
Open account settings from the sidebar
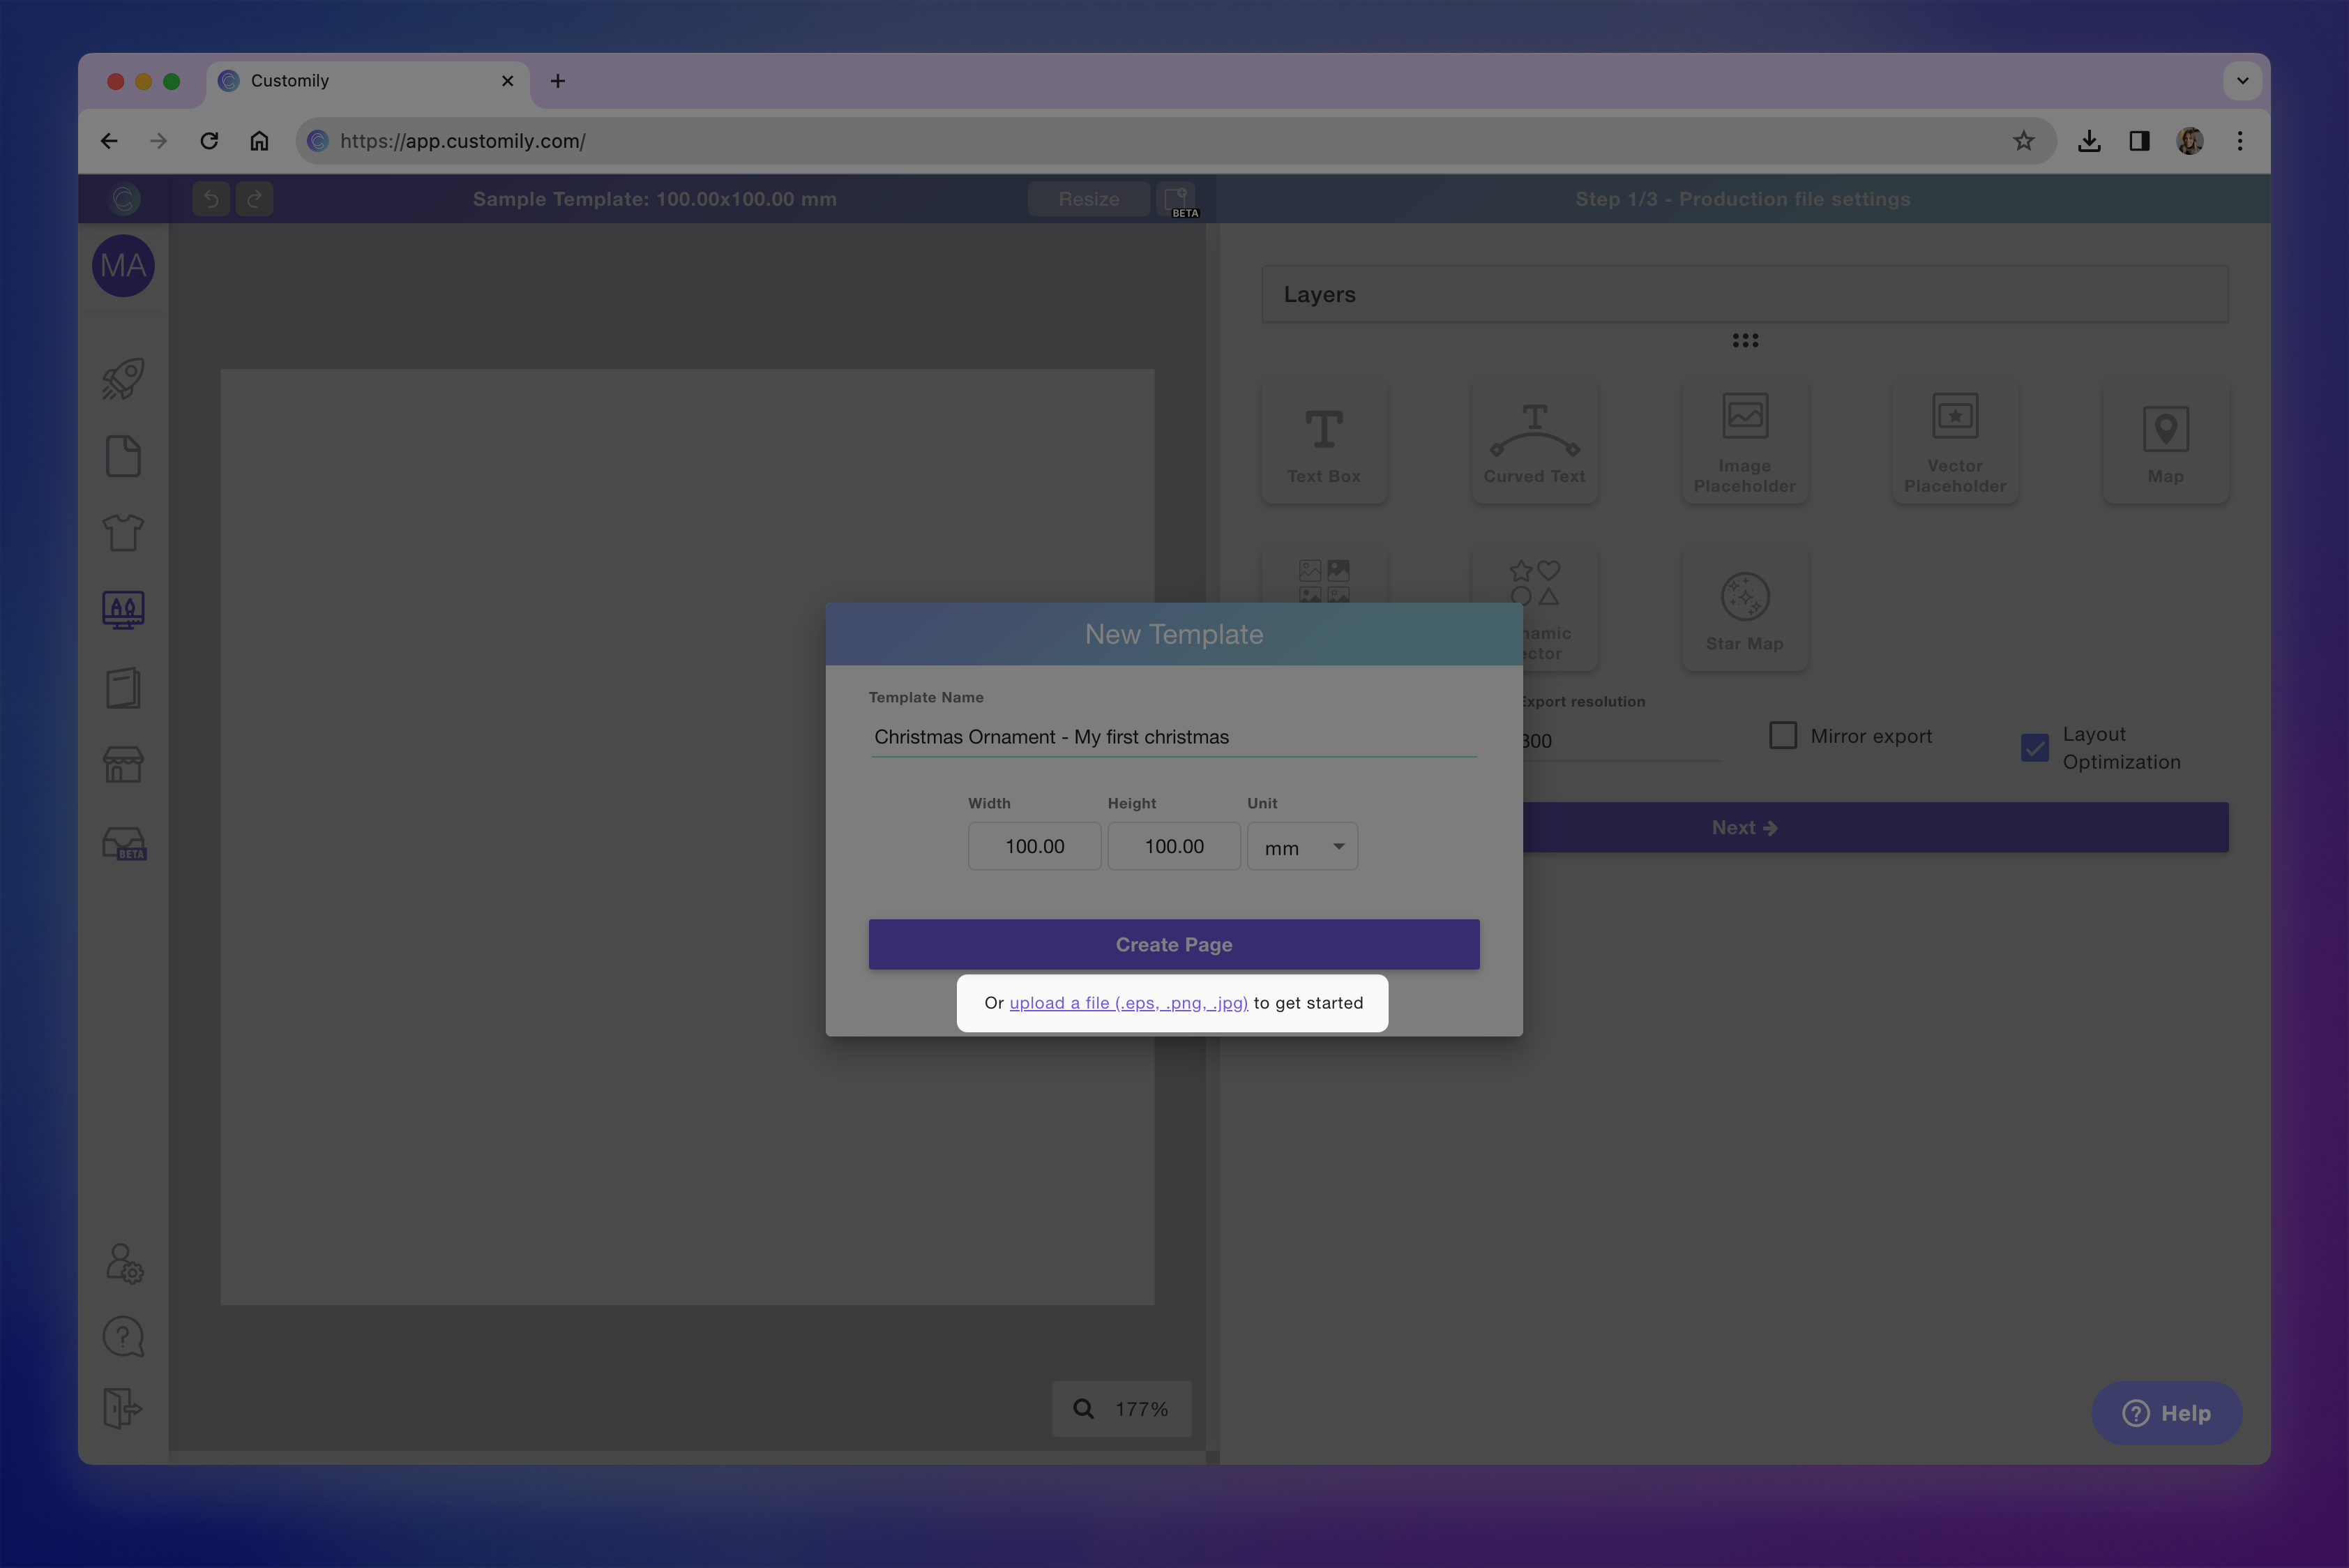[x=122, y=1263]
